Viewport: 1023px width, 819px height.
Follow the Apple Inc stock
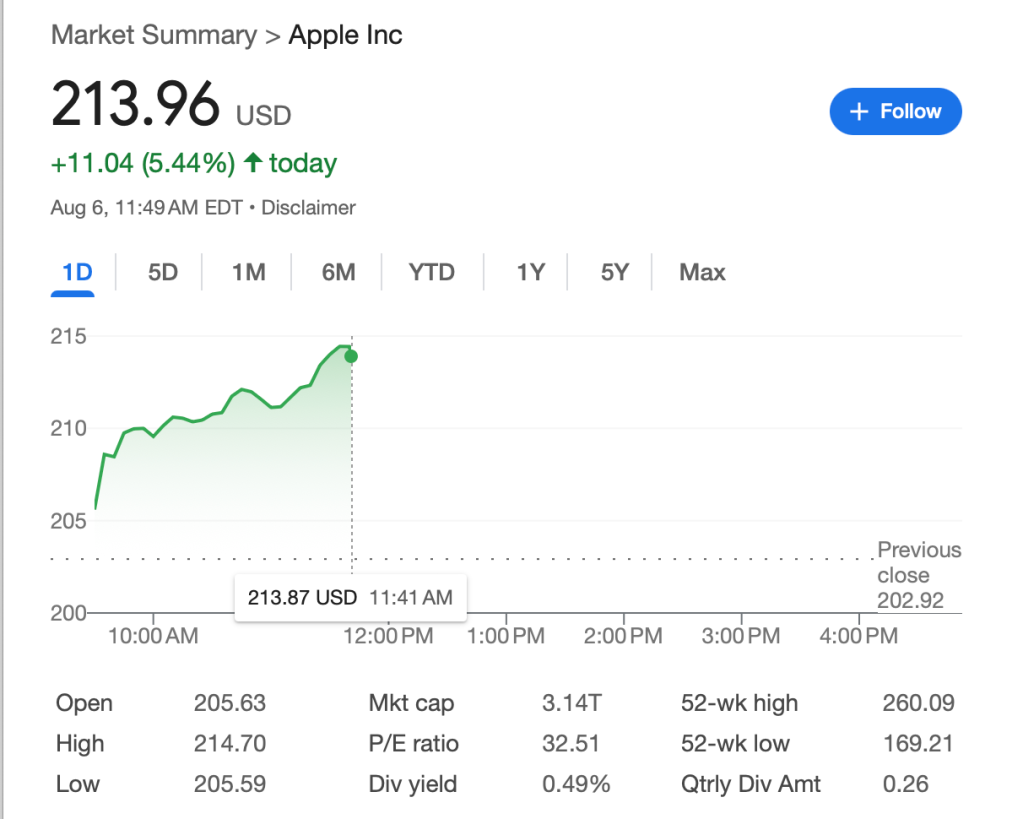pos(895,112)
